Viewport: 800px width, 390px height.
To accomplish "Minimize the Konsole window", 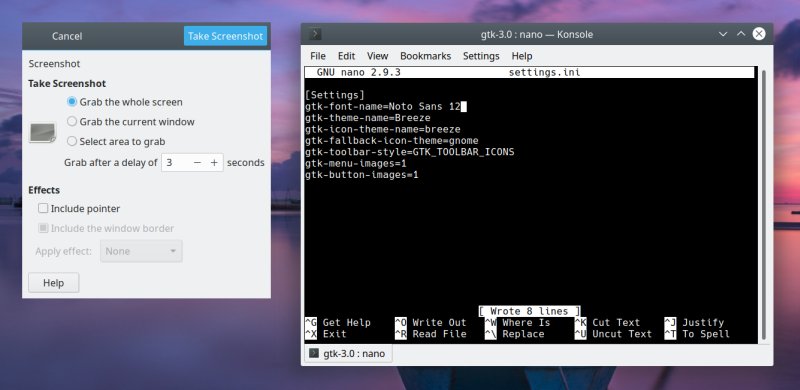I will 723,34.
